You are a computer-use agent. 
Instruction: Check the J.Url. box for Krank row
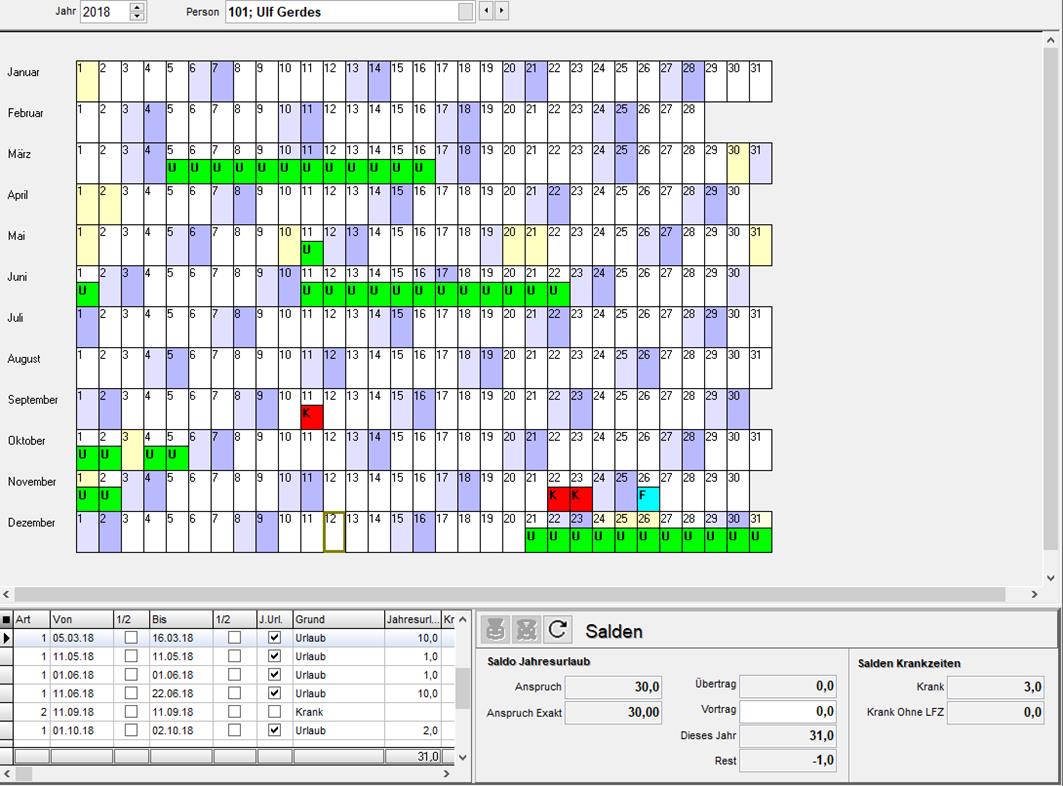275,712
